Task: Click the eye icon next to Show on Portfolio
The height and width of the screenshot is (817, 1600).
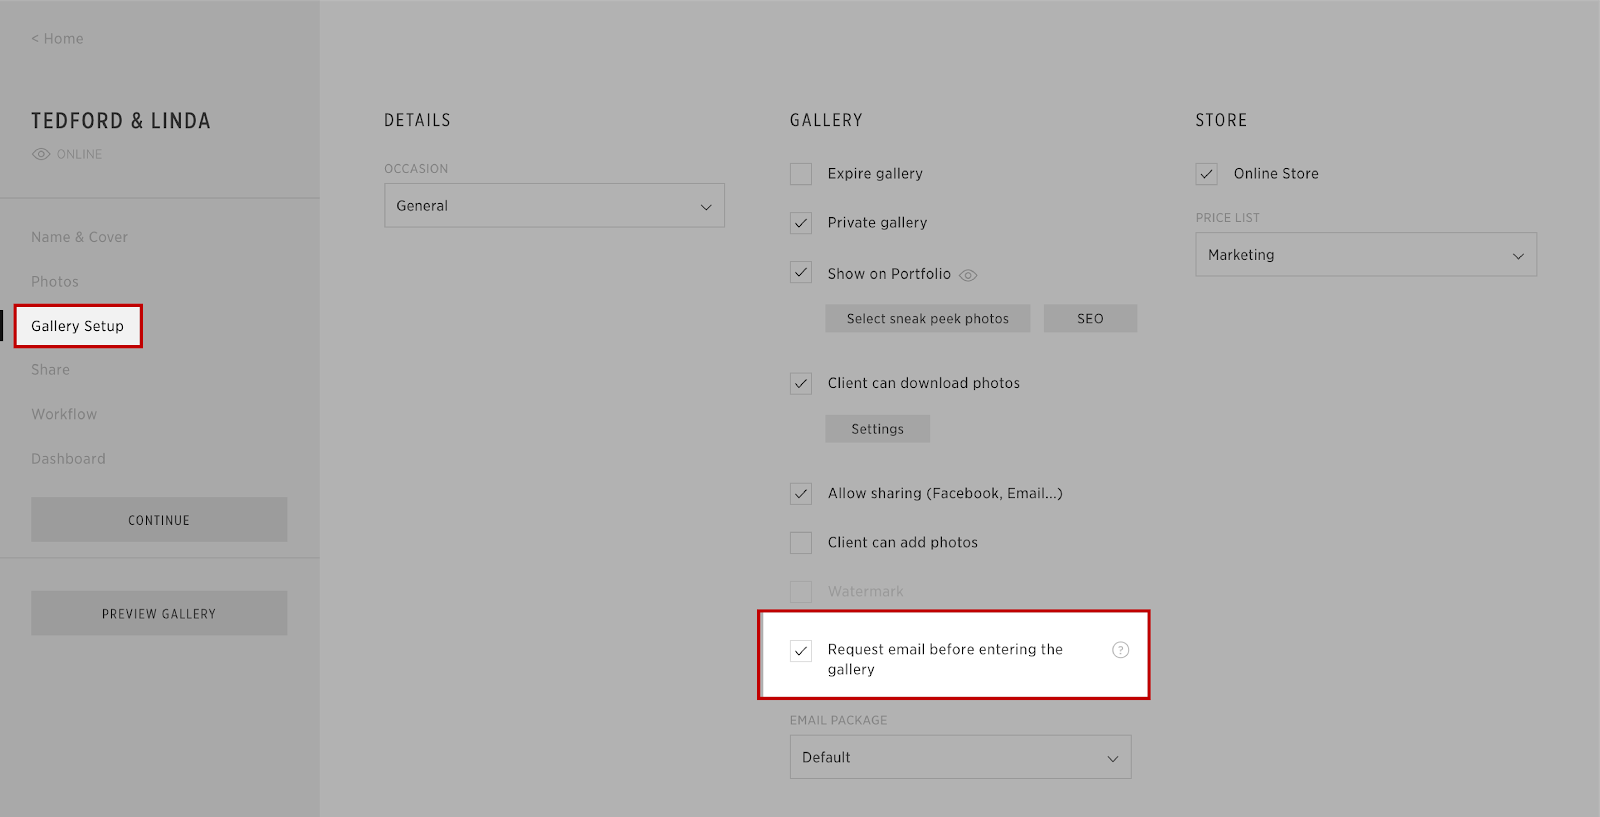Action: coord(968,275)
